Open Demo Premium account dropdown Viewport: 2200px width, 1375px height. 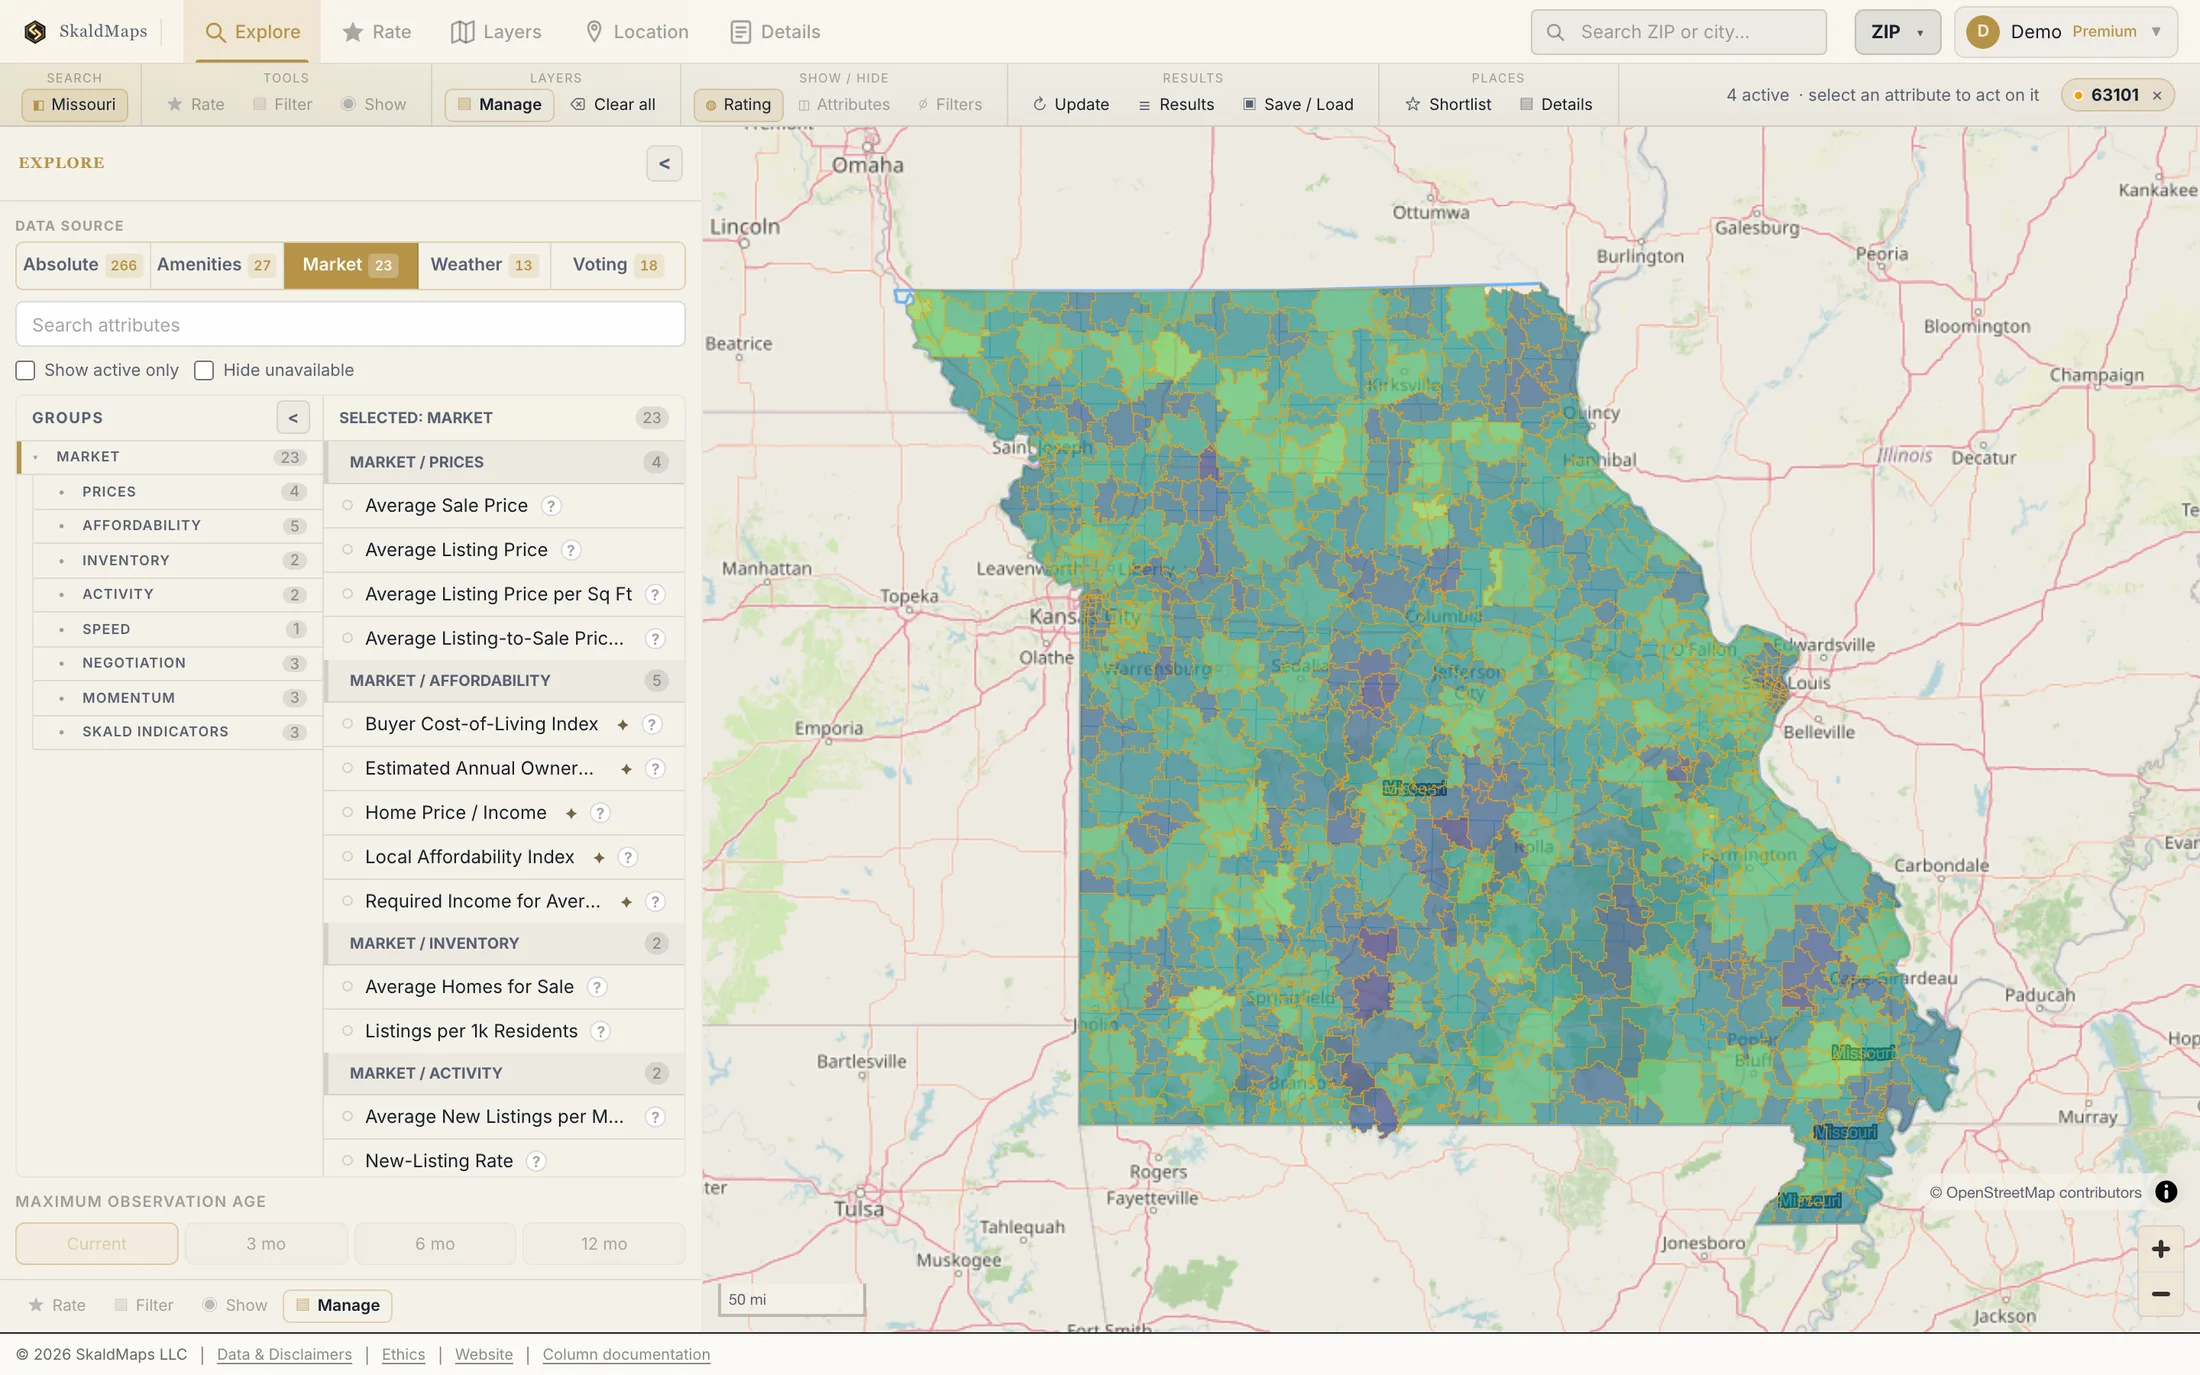pyautogui.click(x=2065, y=32)
